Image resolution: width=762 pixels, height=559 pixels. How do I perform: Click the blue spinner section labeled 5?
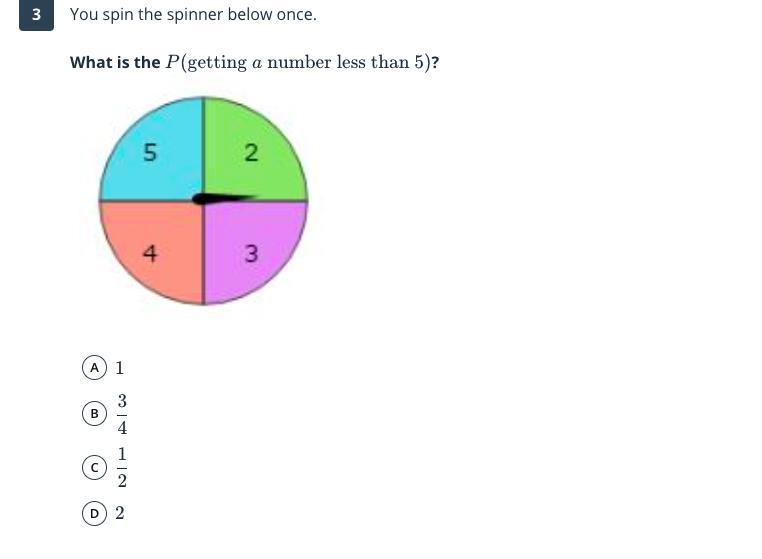tap(158, 156)
